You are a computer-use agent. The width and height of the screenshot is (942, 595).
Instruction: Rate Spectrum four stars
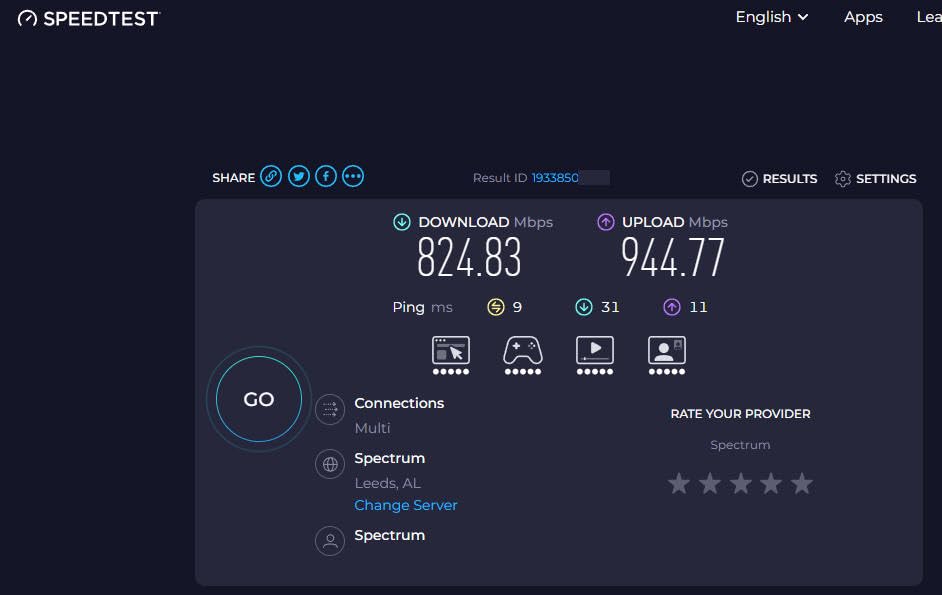coord(771,483)
